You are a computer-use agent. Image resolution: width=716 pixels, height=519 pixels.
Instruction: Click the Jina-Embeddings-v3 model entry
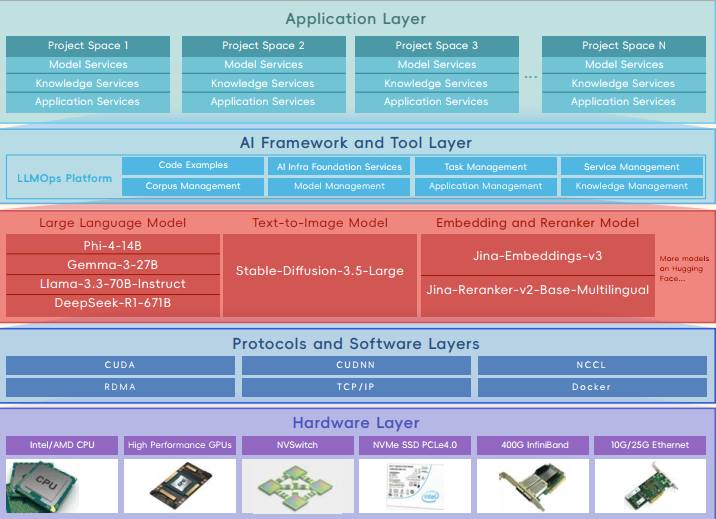click(x=537, y=256)
